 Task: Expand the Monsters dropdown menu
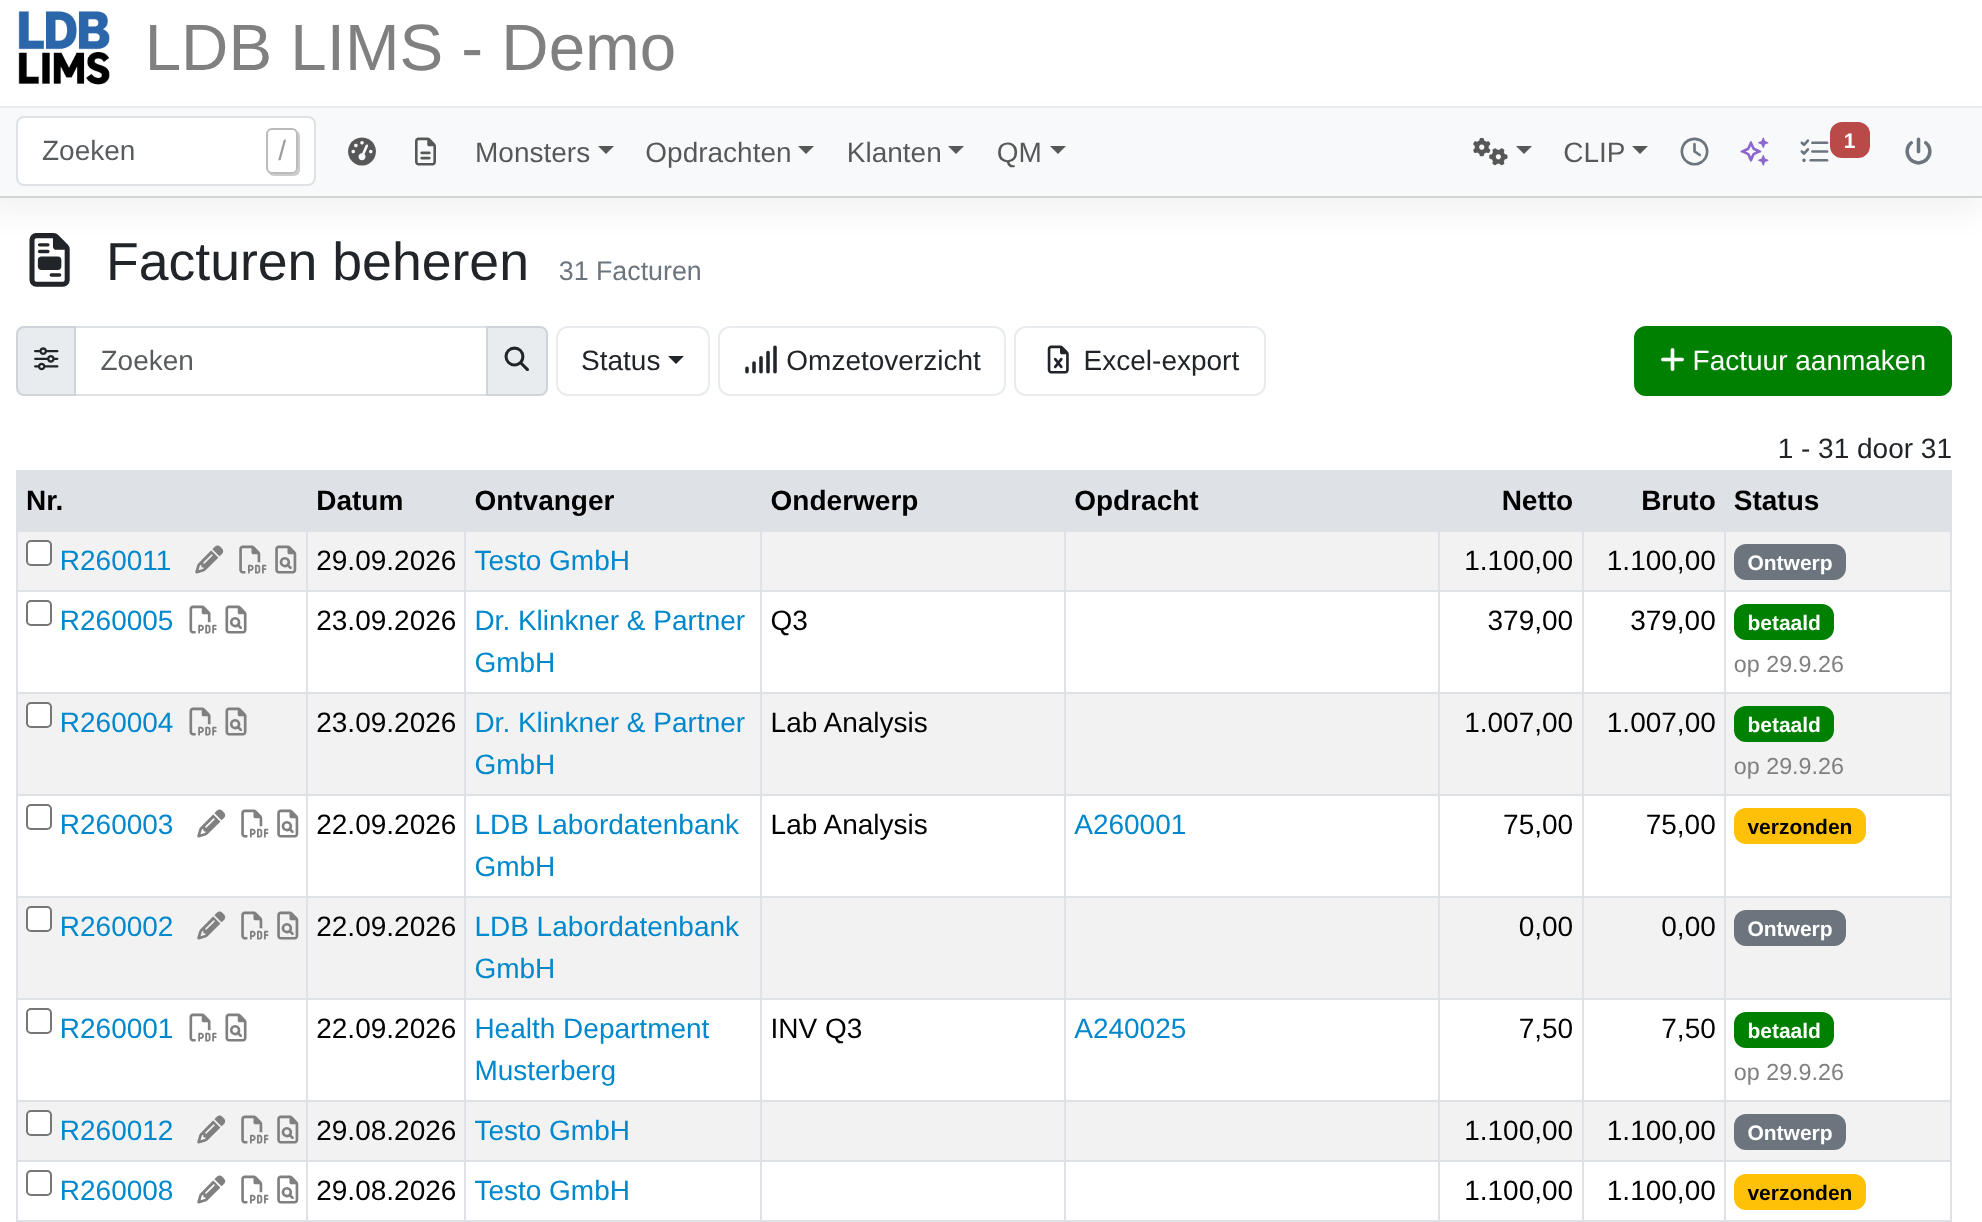(544, 152)
